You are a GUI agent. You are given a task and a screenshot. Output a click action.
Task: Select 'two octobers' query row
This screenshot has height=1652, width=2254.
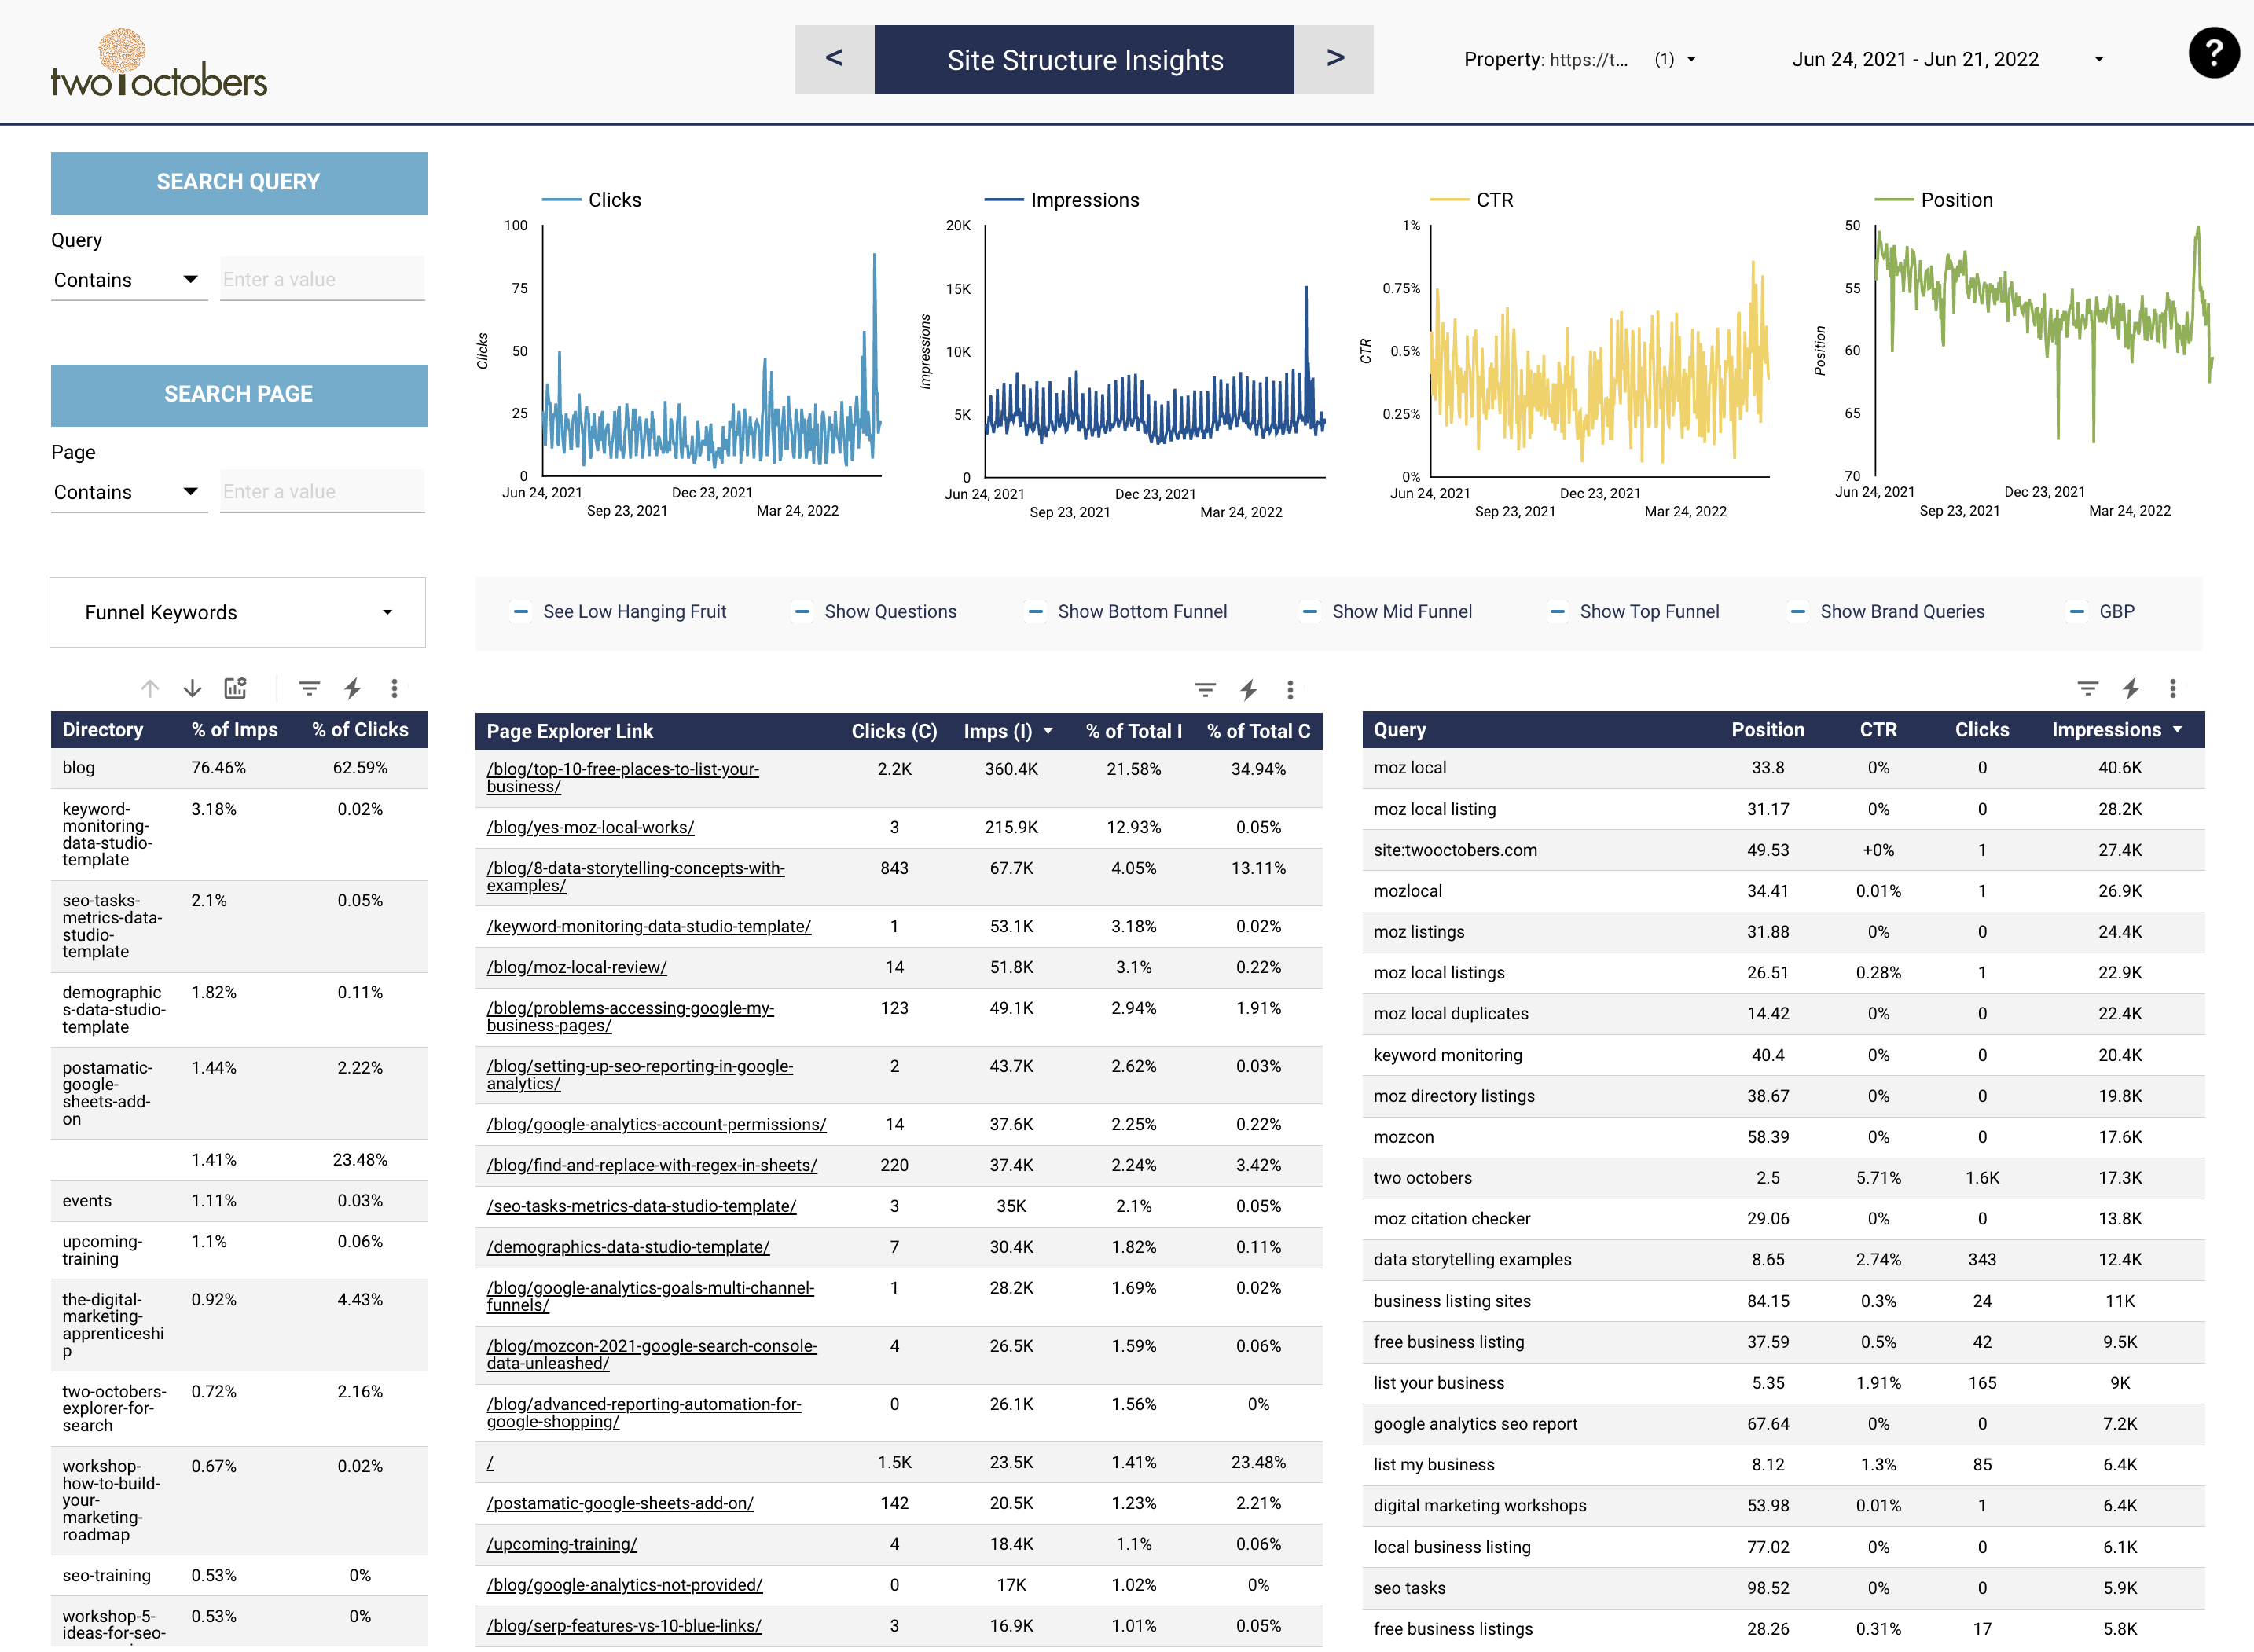coord(1783,1178)
